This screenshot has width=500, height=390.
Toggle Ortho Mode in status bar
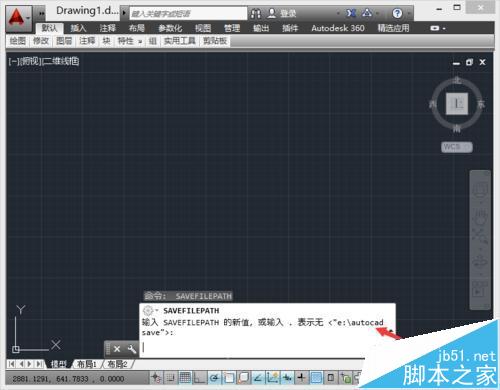[200, 378]
